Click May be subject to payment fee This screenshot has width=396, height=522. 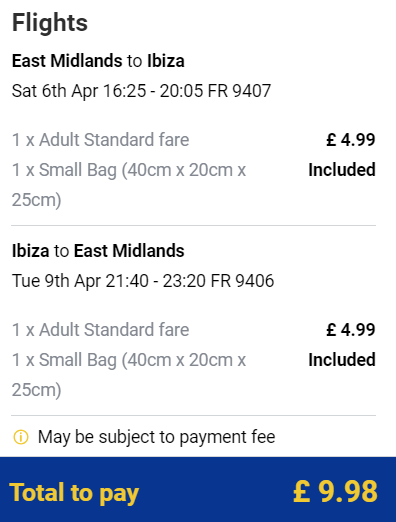click(x=157, y=437)
